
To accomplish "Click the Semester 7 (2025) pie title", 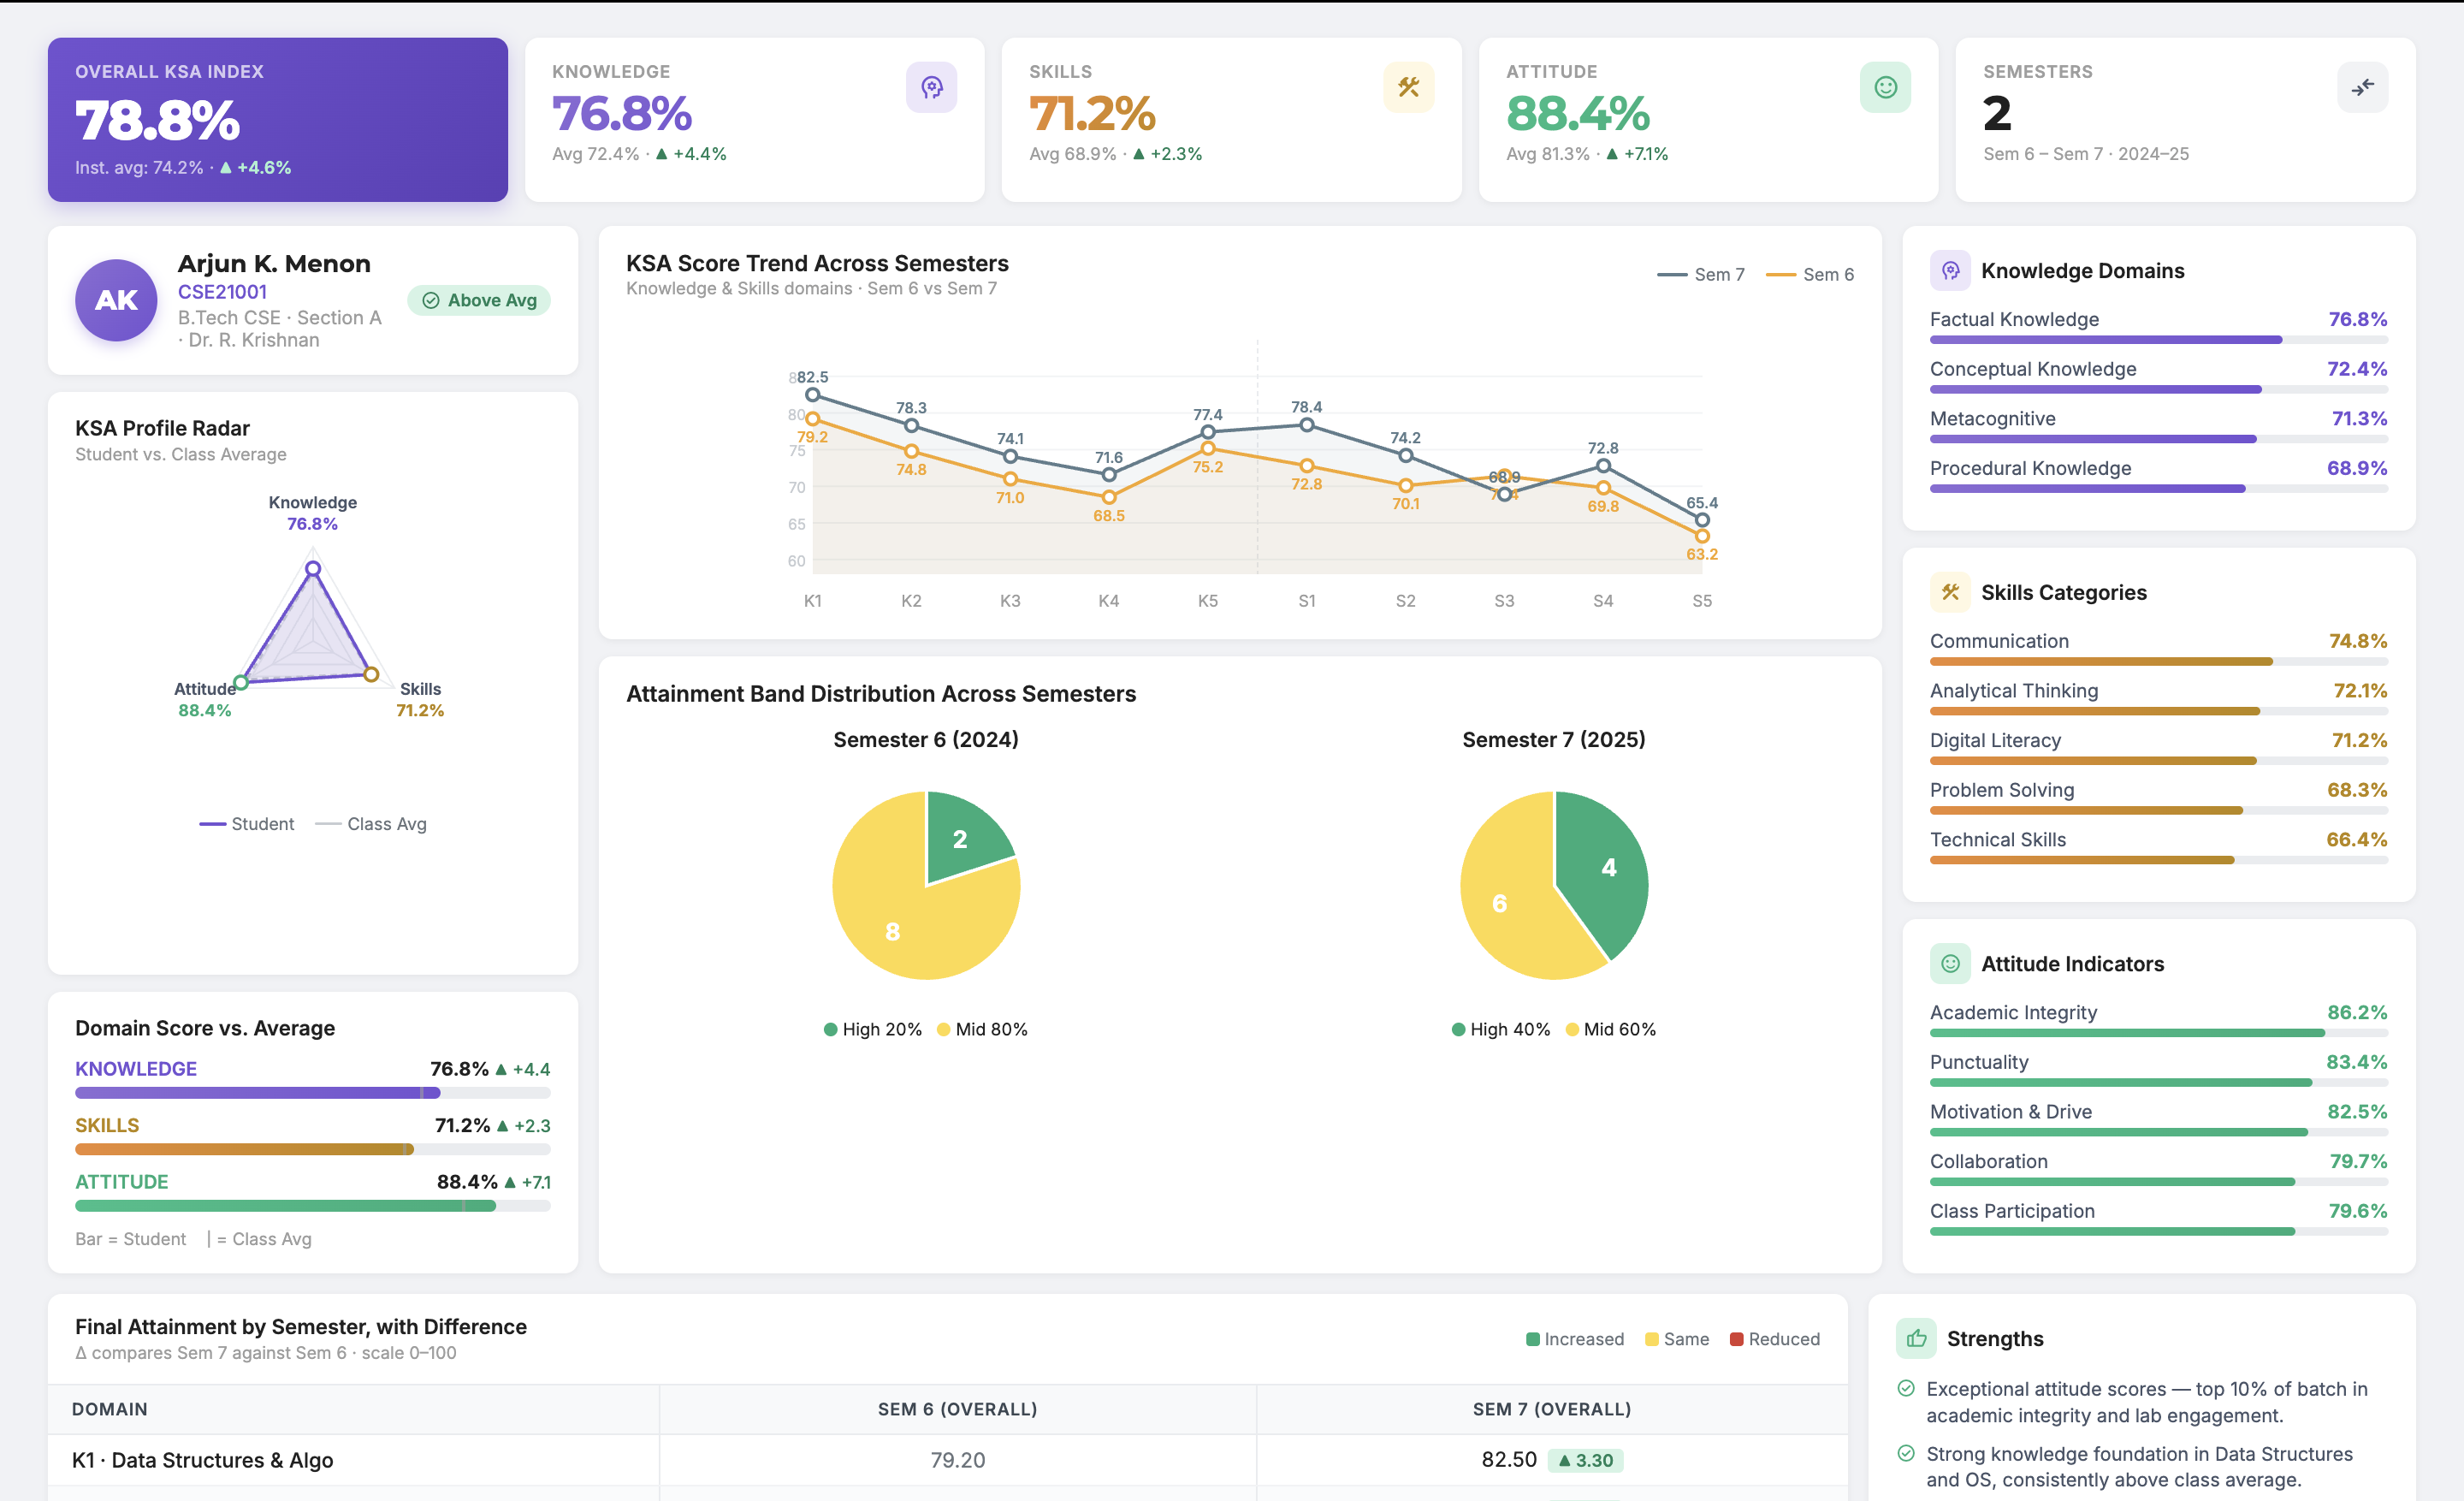I will (x=1553, y=740).
